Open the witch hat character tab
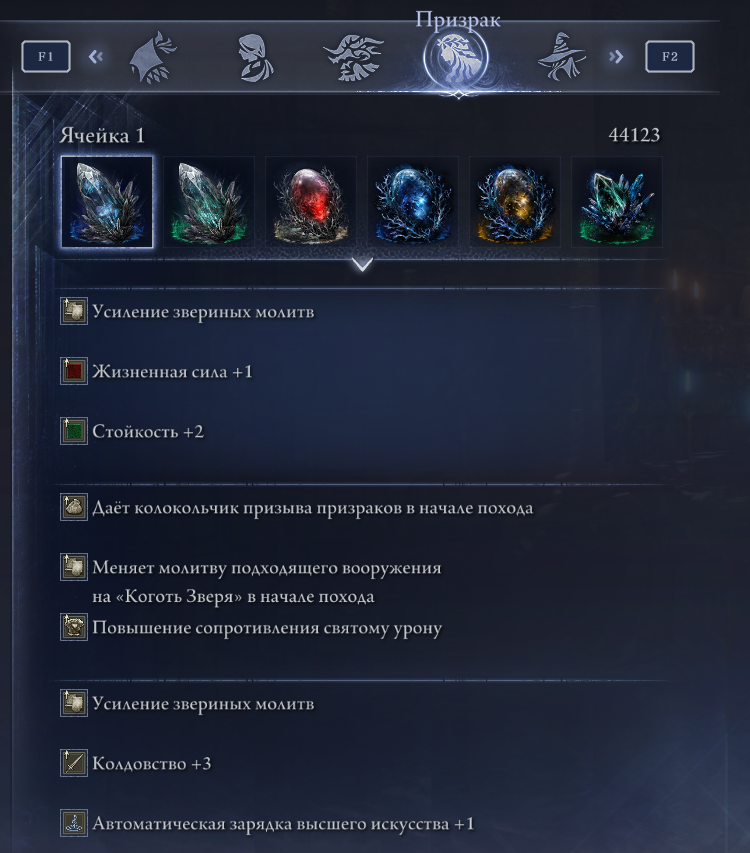This screenshot has height=853, width=750. pyautogui.click(x=562, y=57)
